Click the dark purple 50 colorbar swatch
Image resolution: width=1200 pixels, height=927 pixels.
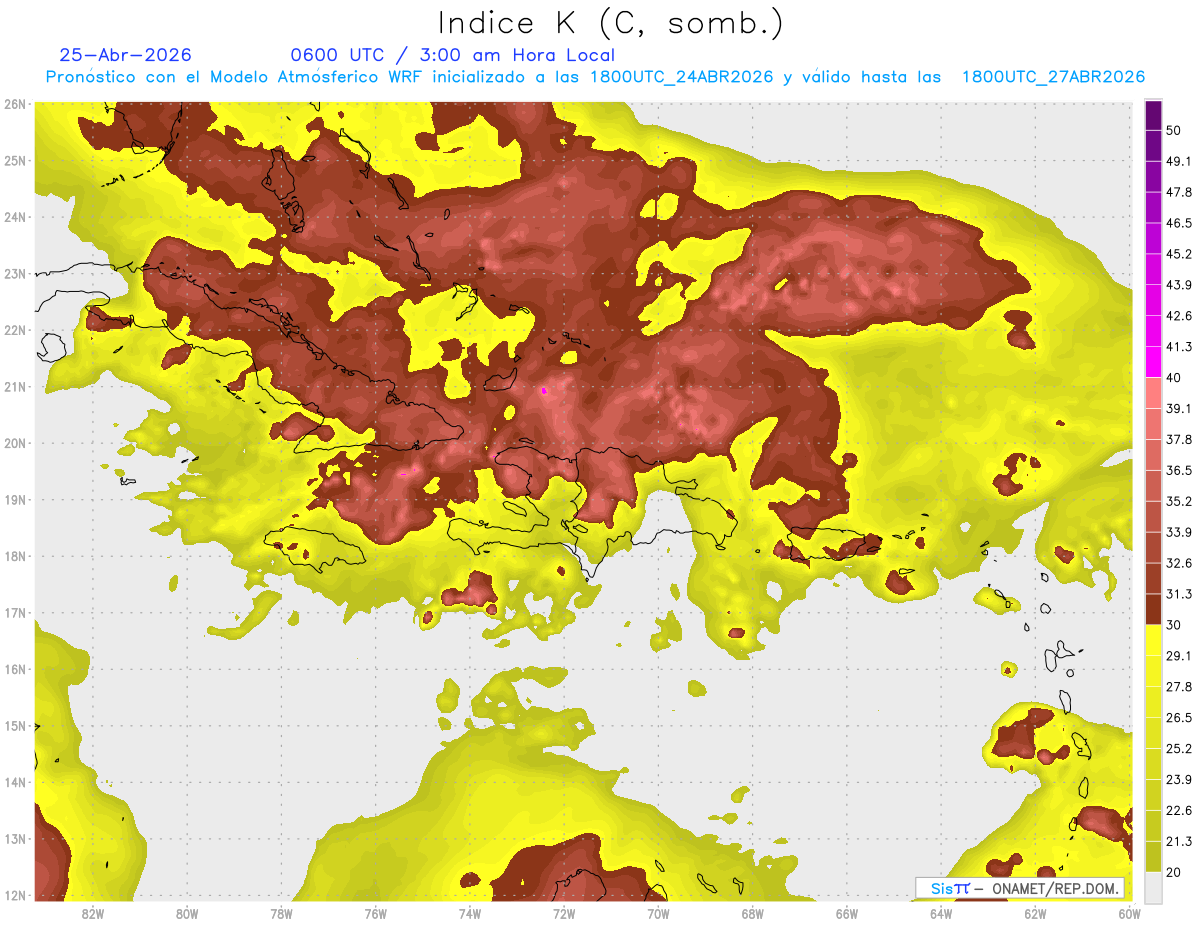tap(1153, 116)
